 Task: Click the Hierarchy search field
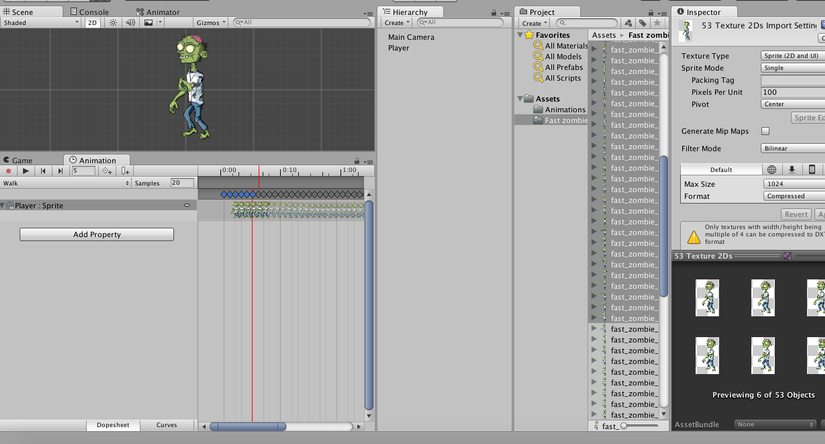460,23
